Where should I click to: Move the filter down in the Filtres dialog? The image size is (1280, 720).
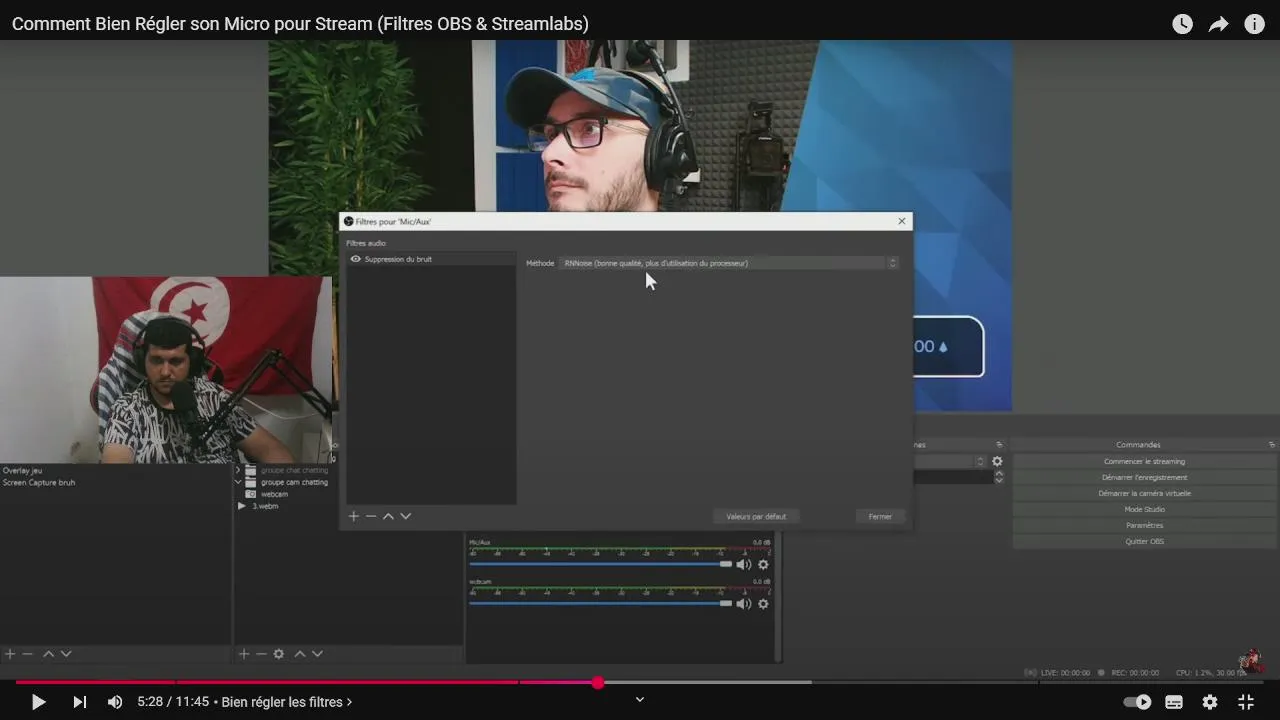pos(405,516)
